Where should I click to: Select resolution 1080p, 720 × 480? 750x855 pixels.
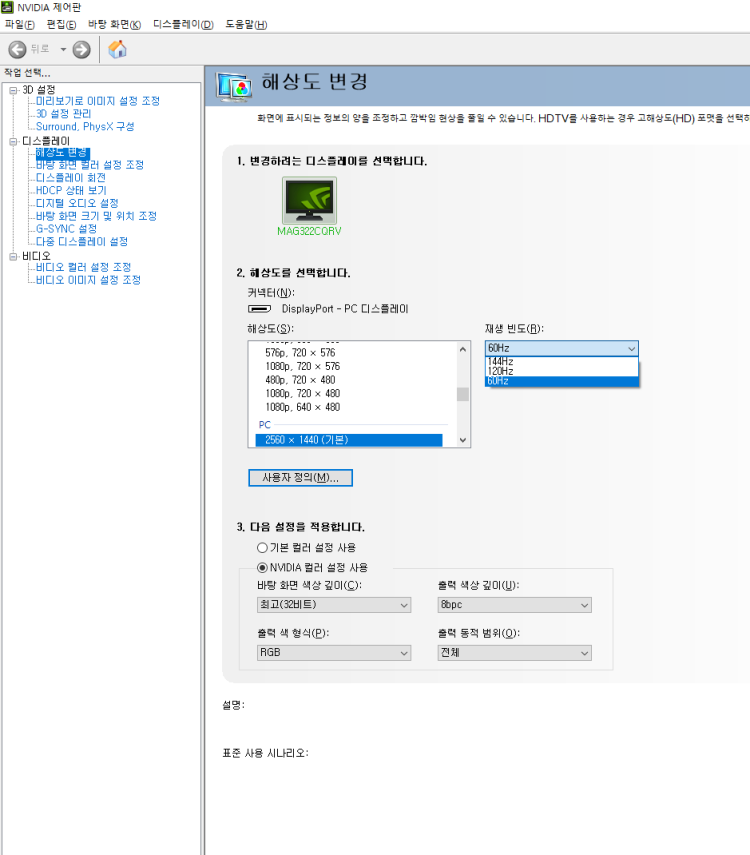(303, 394)
